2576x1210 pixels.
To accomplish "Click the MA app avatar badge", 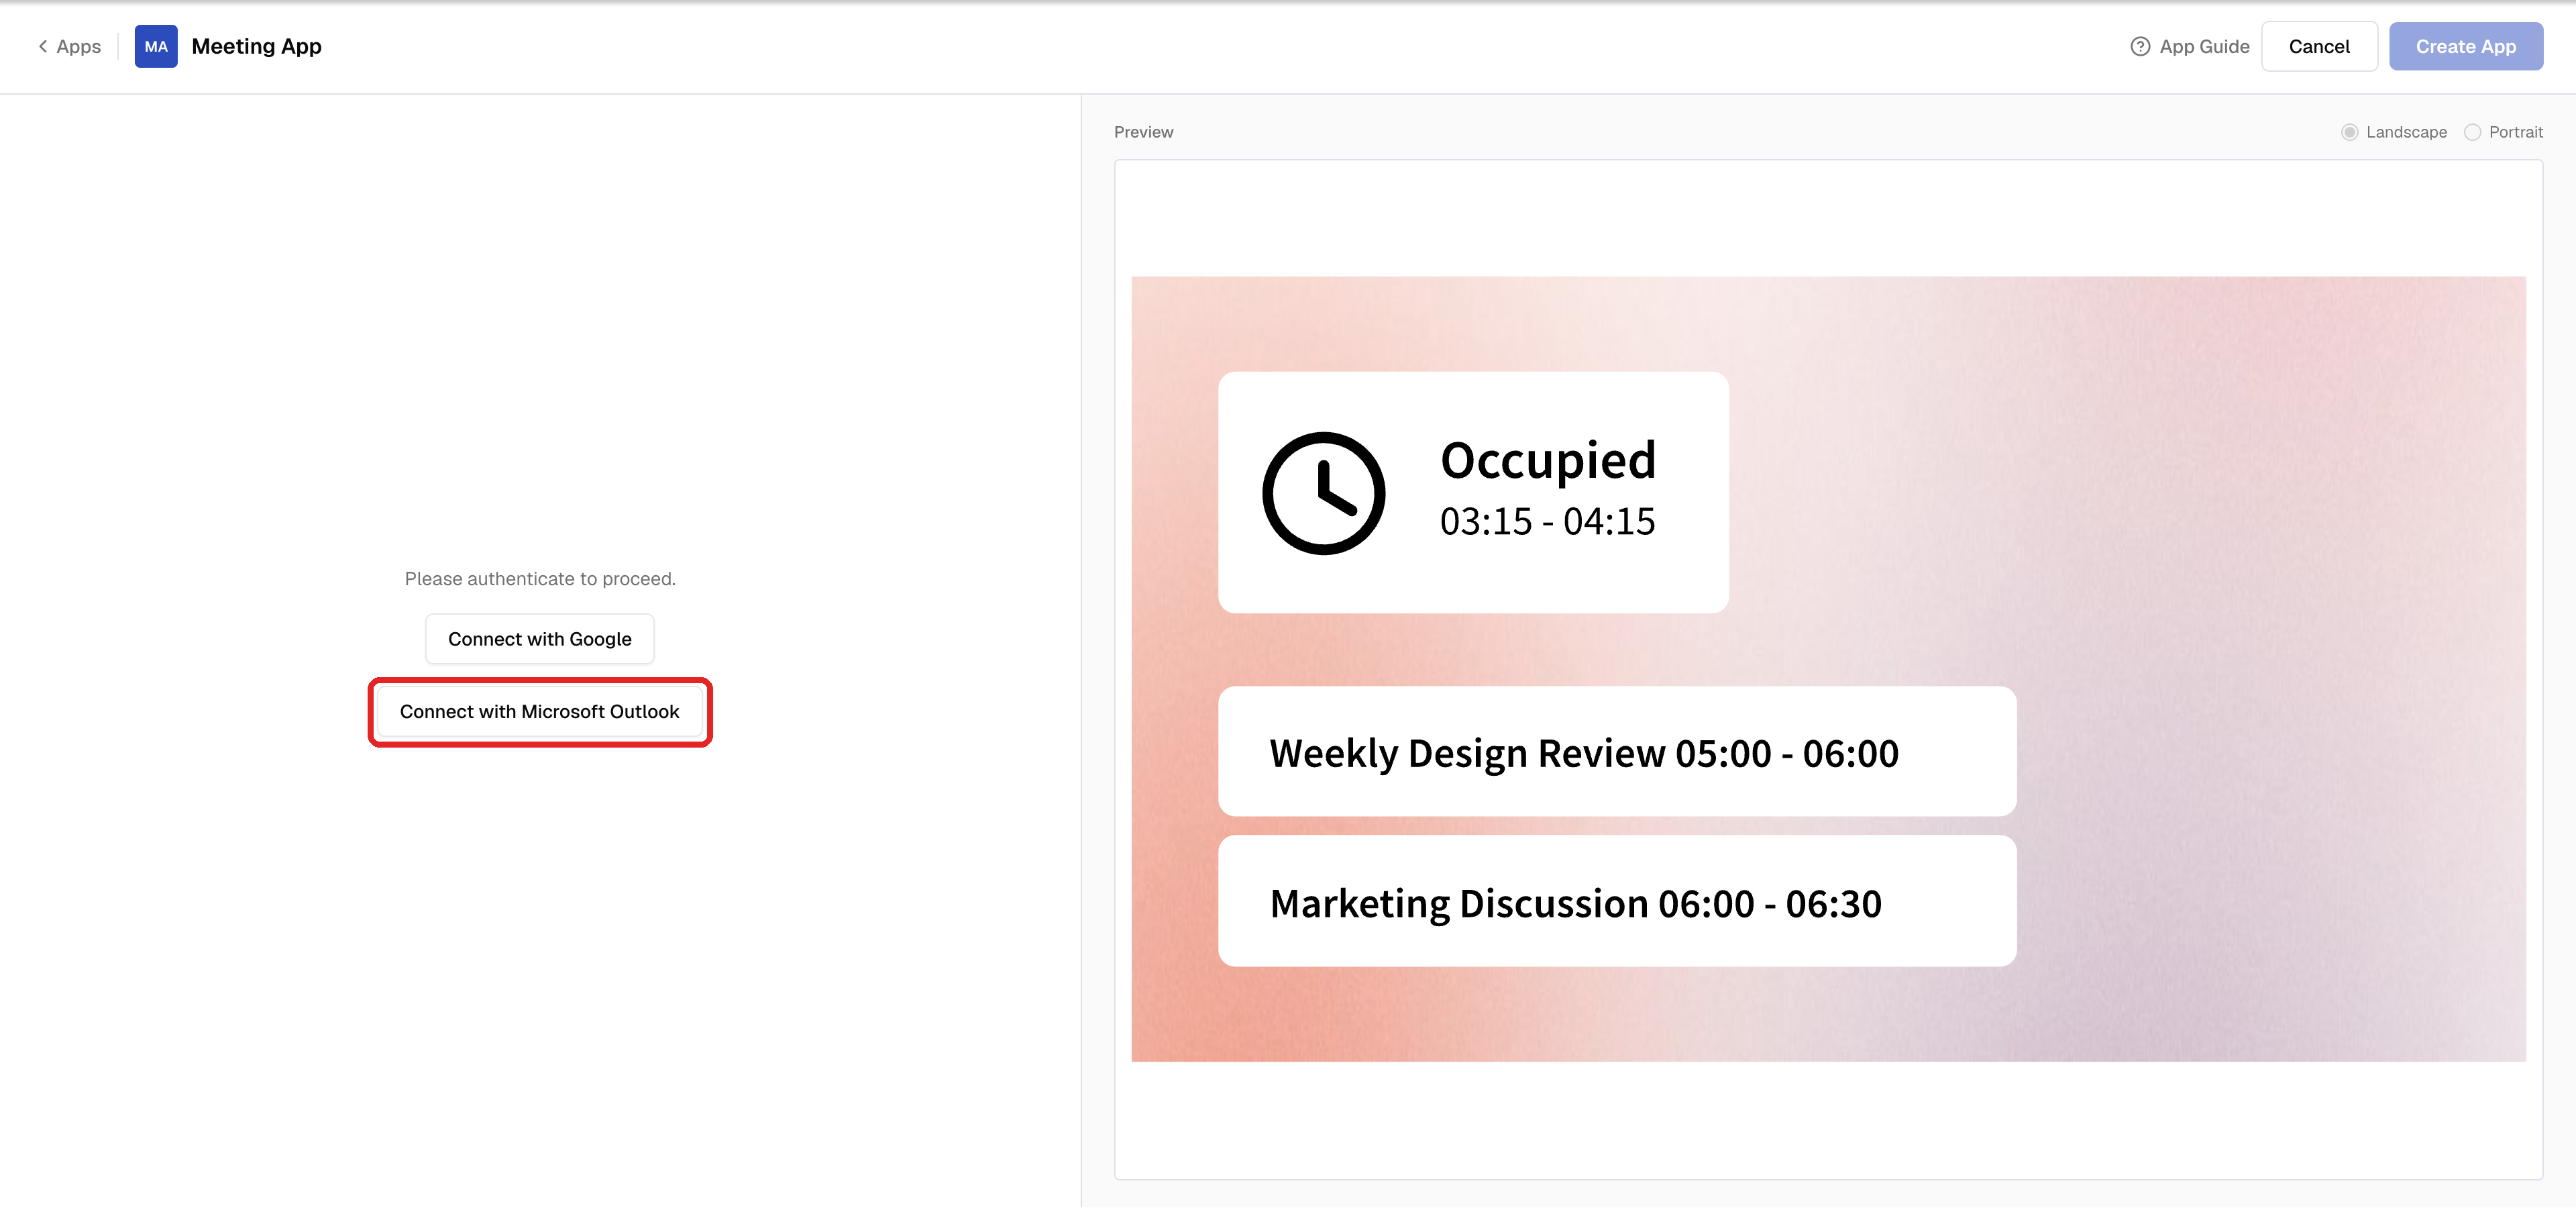I will [156, 47].
